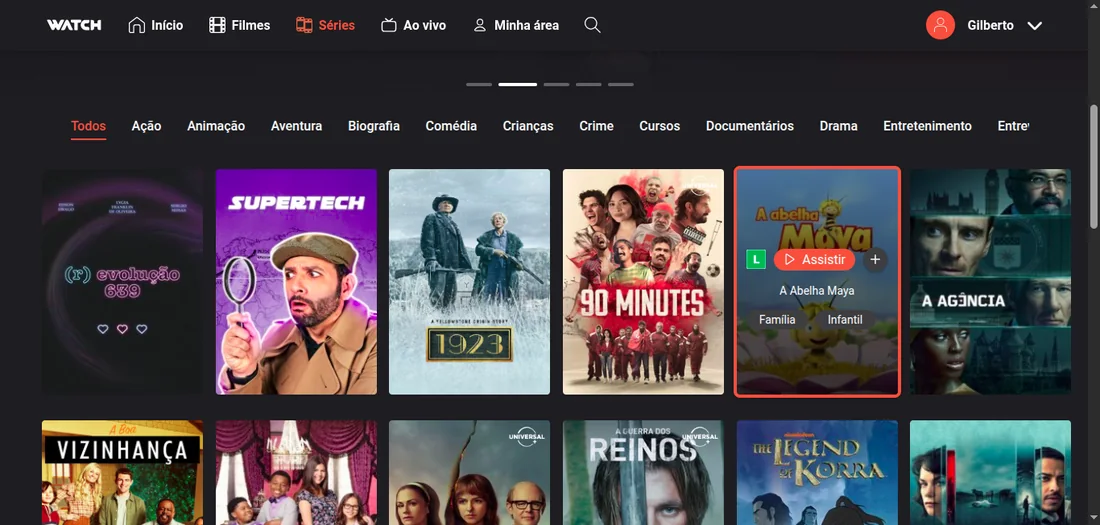The width and height of the screenshot is (1100, 525).
Task: Click the WATCH logo
Action: click(74, 25)
